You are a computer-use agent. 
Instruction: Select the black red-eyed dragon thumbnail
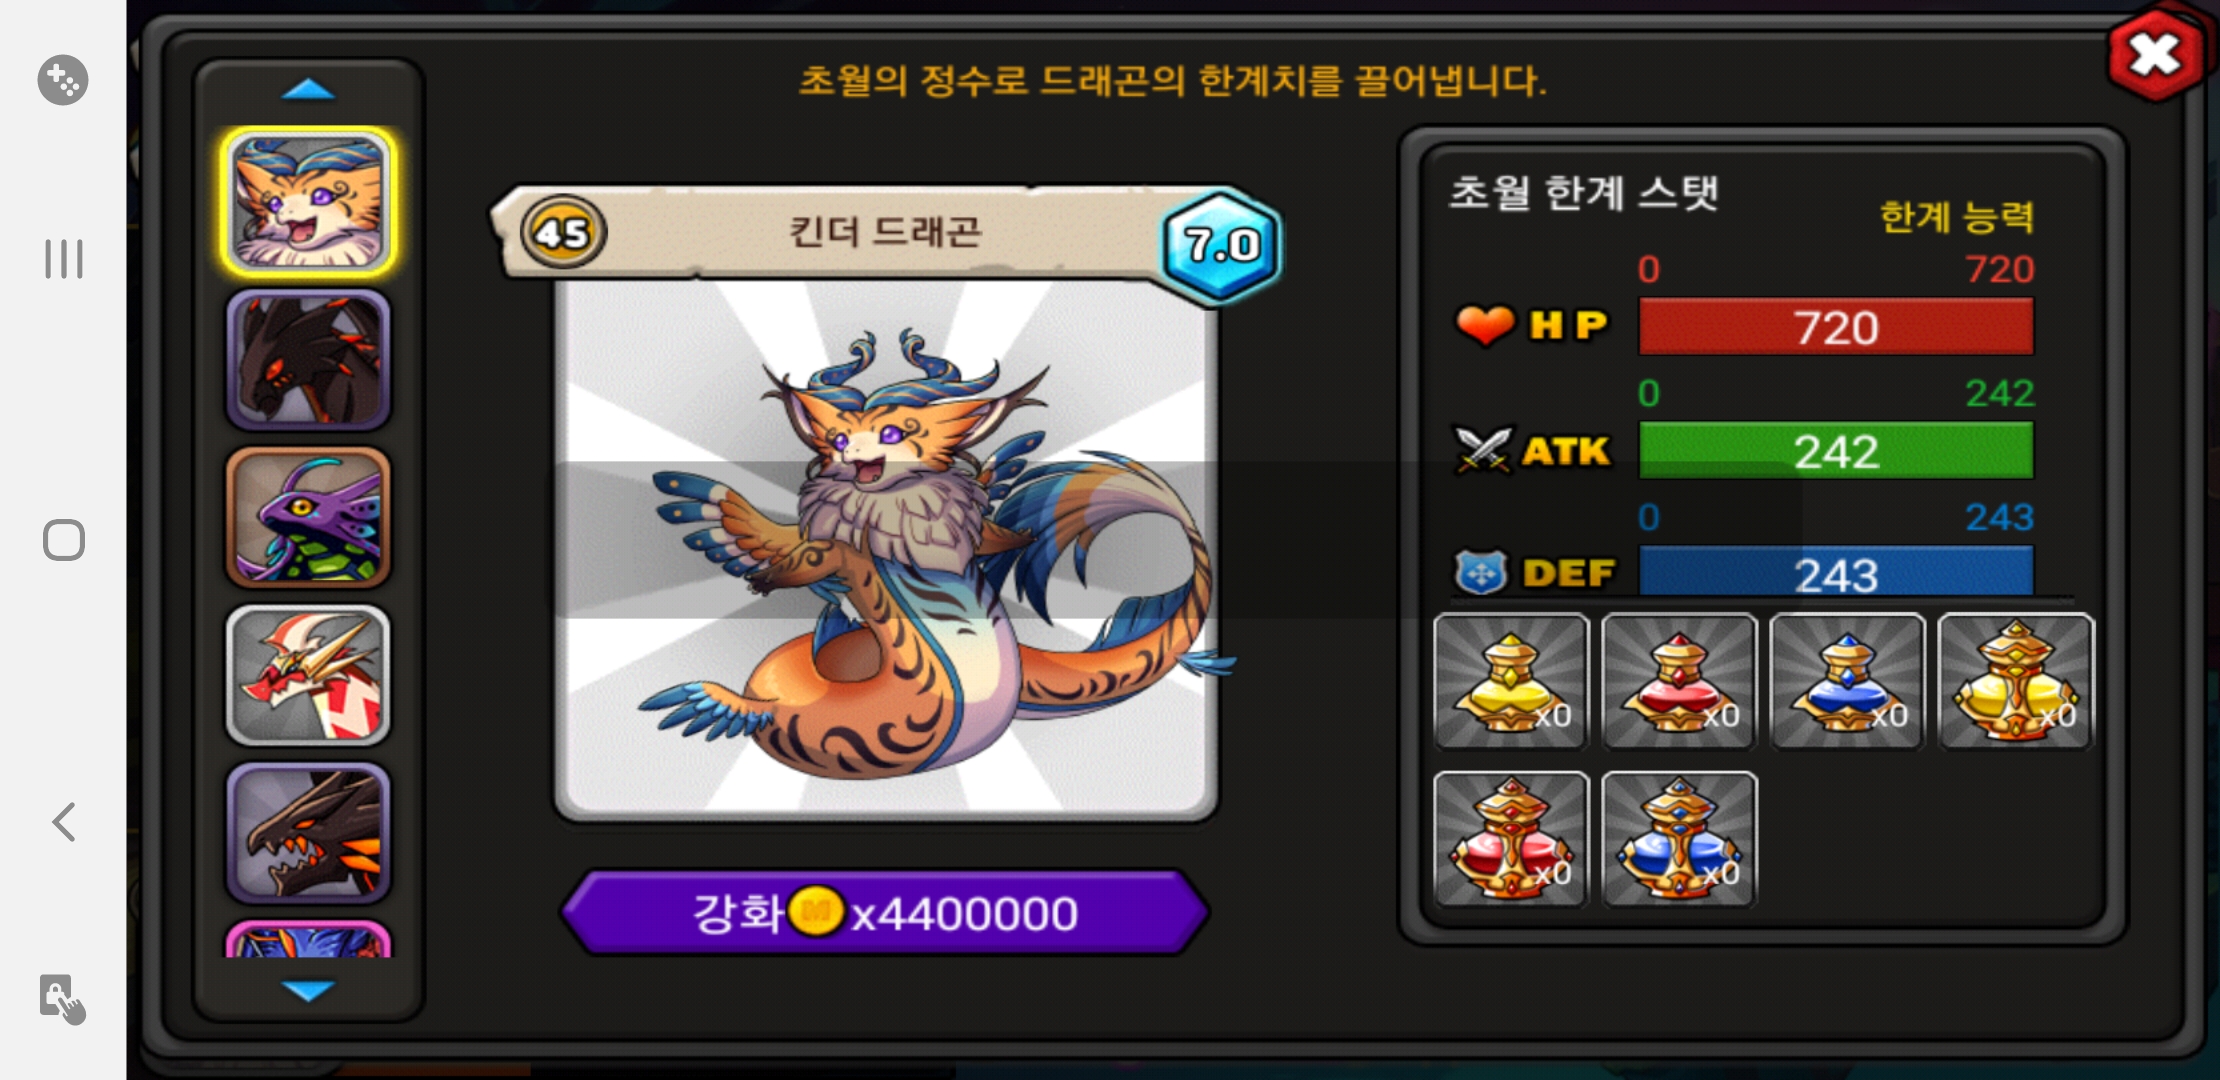[x=308, y=360]
